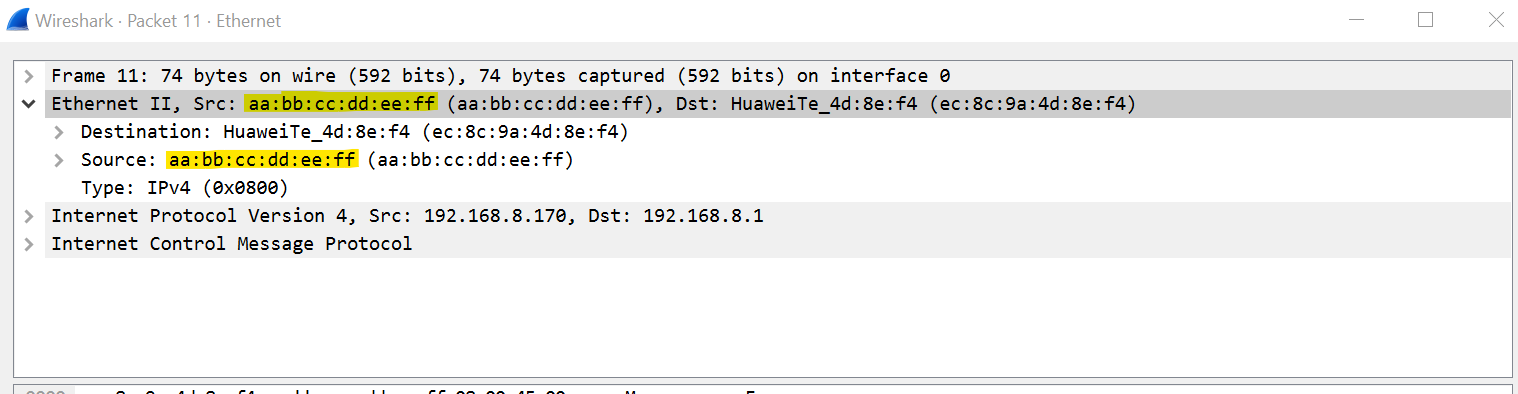Viewport: 1518px width, 394px height.
Task: Maximize the Packet 11 window
Action: tap(1426, 19)
